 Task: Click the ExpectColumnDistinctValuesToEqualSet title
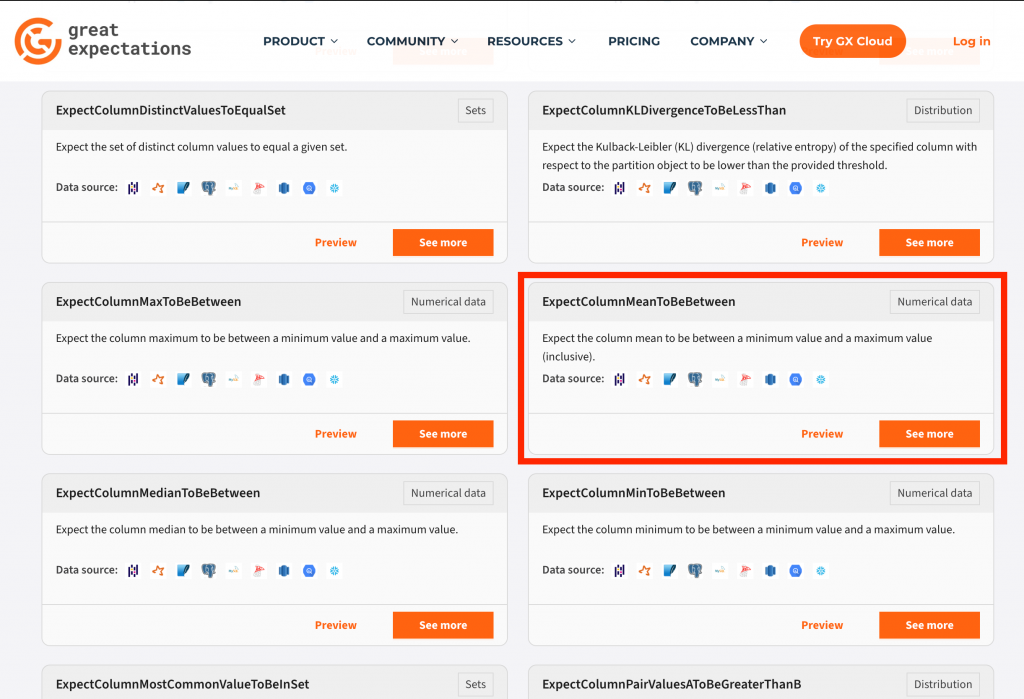pyautogui.click(x=170, y=110)
